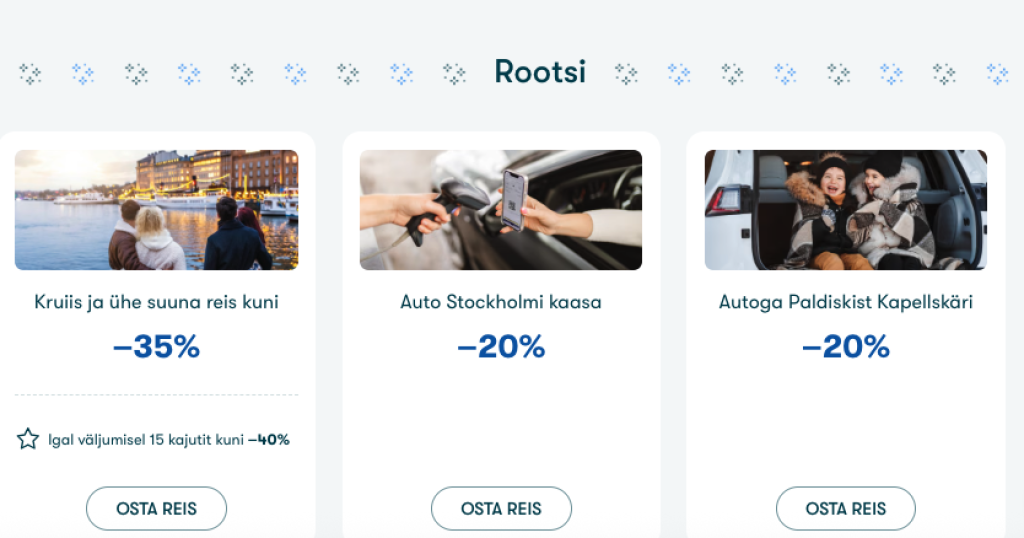Click the 'Kruiis ja ühe suuna reis kuni' title

[156, 302]
